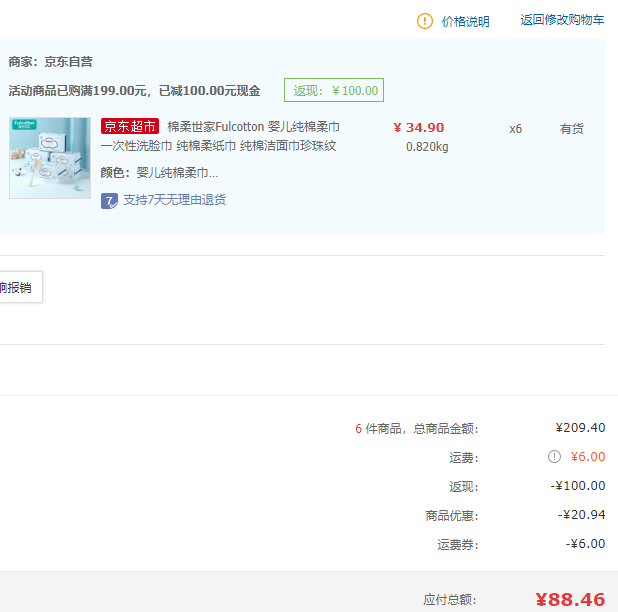Click the 7-day return shield icon

[x=109, y=201]
